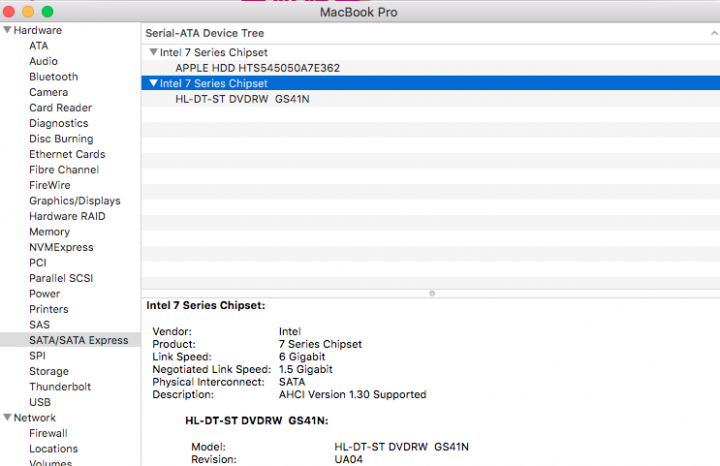Select Fibre Channel in the sidebar
The image size is (720, 466).
64,169
